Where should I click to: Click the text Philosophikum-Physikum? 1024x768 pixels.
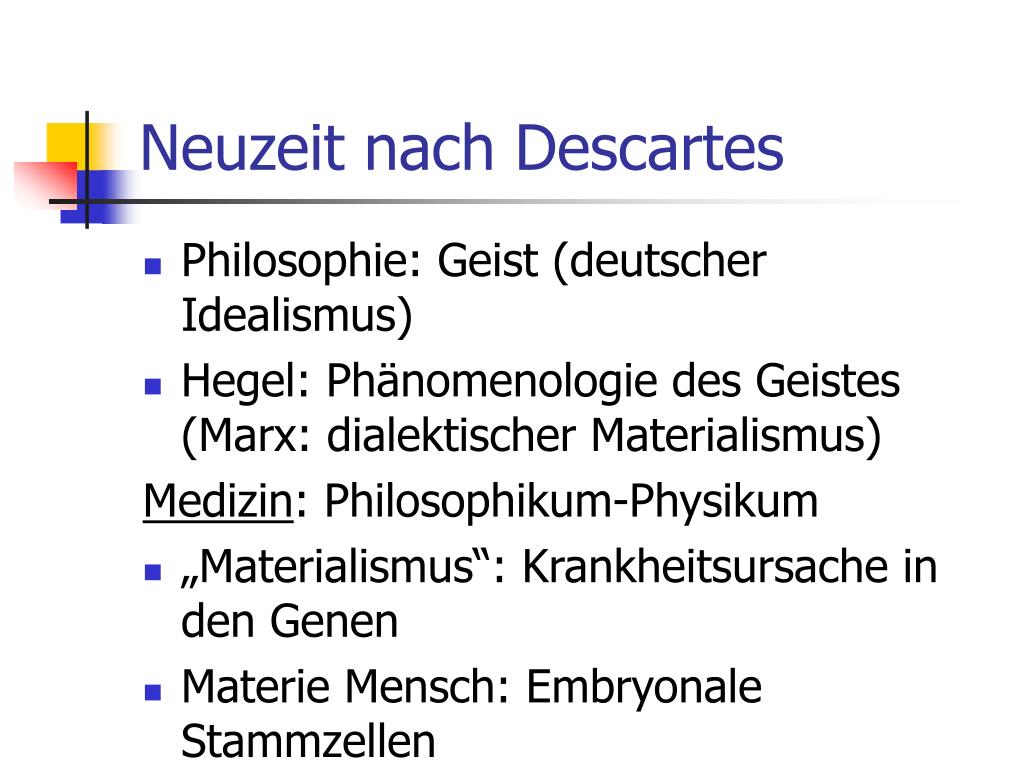tap(571, 502)
